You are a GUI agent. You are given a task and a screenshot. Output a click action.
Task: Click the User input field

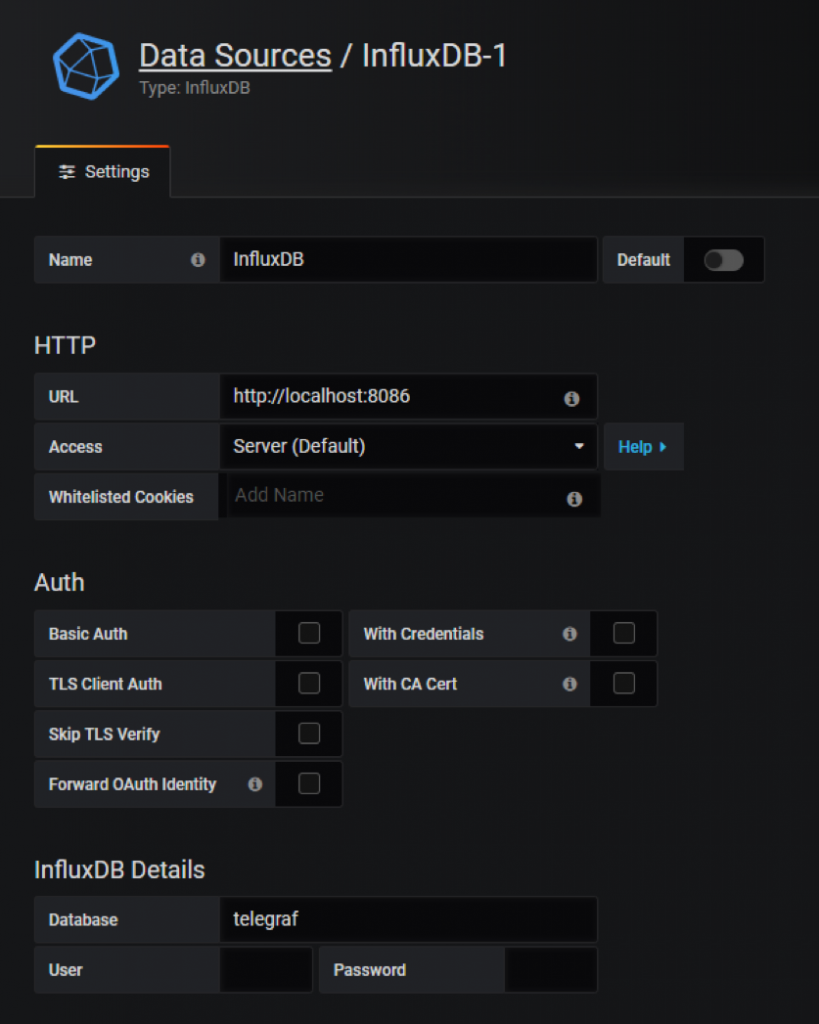tap(266, 970)
